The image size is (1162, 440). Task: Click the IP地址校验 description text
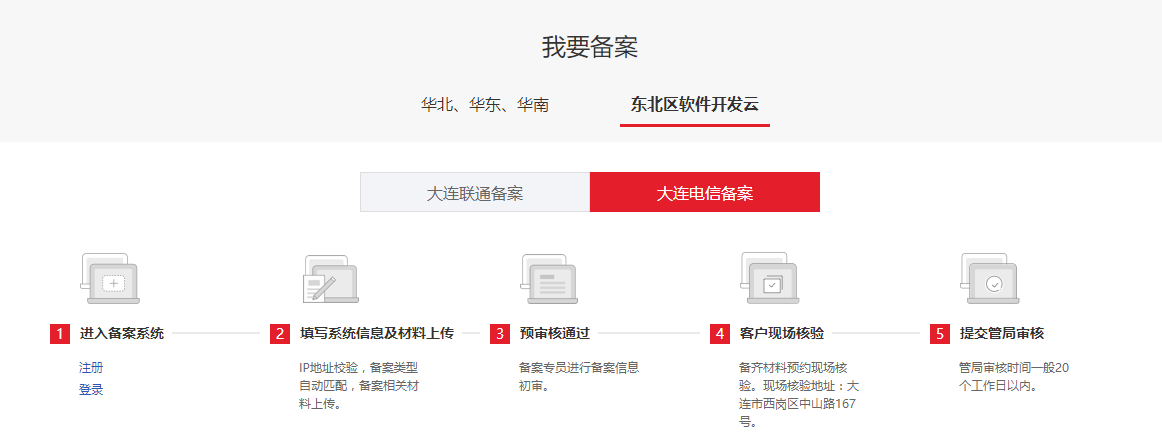click(359, 386)
